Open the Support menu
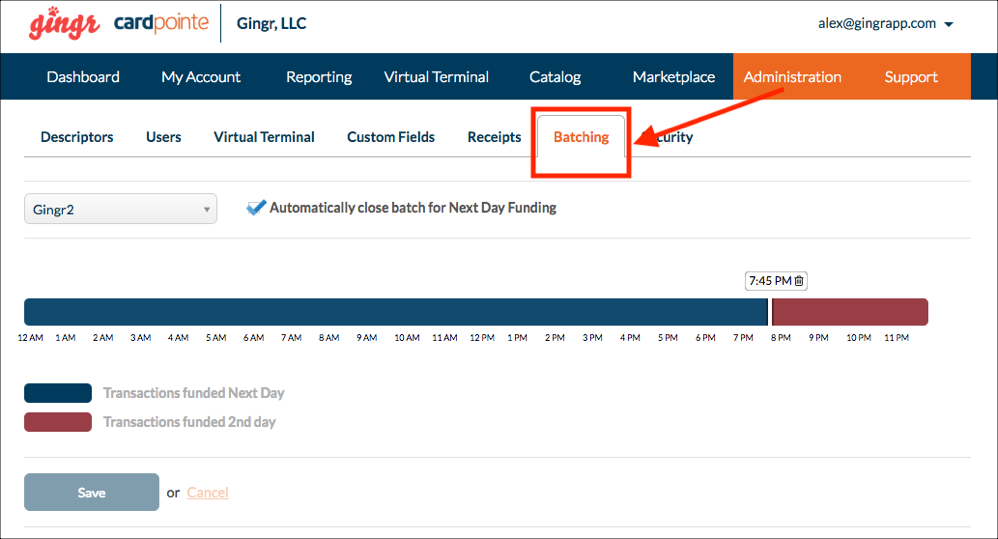This screenshot has width=998, height=539. (911, 76)
